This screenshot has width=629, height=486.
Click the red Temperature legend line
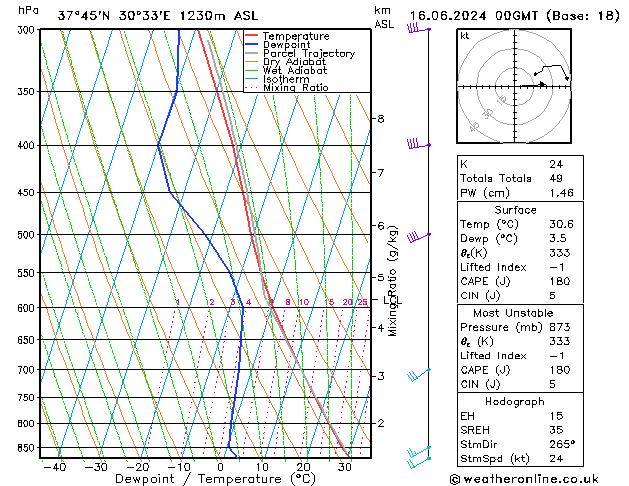click(x=252, y=36)
